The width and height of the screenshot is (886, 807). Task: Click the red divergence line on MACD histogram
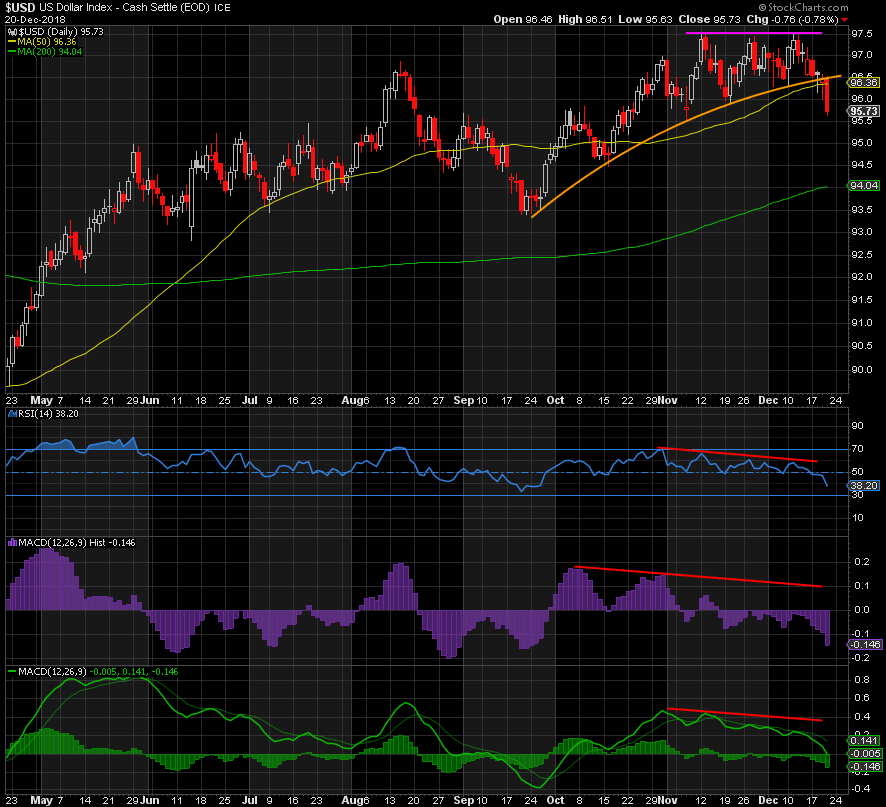click(x=700, y=576)
